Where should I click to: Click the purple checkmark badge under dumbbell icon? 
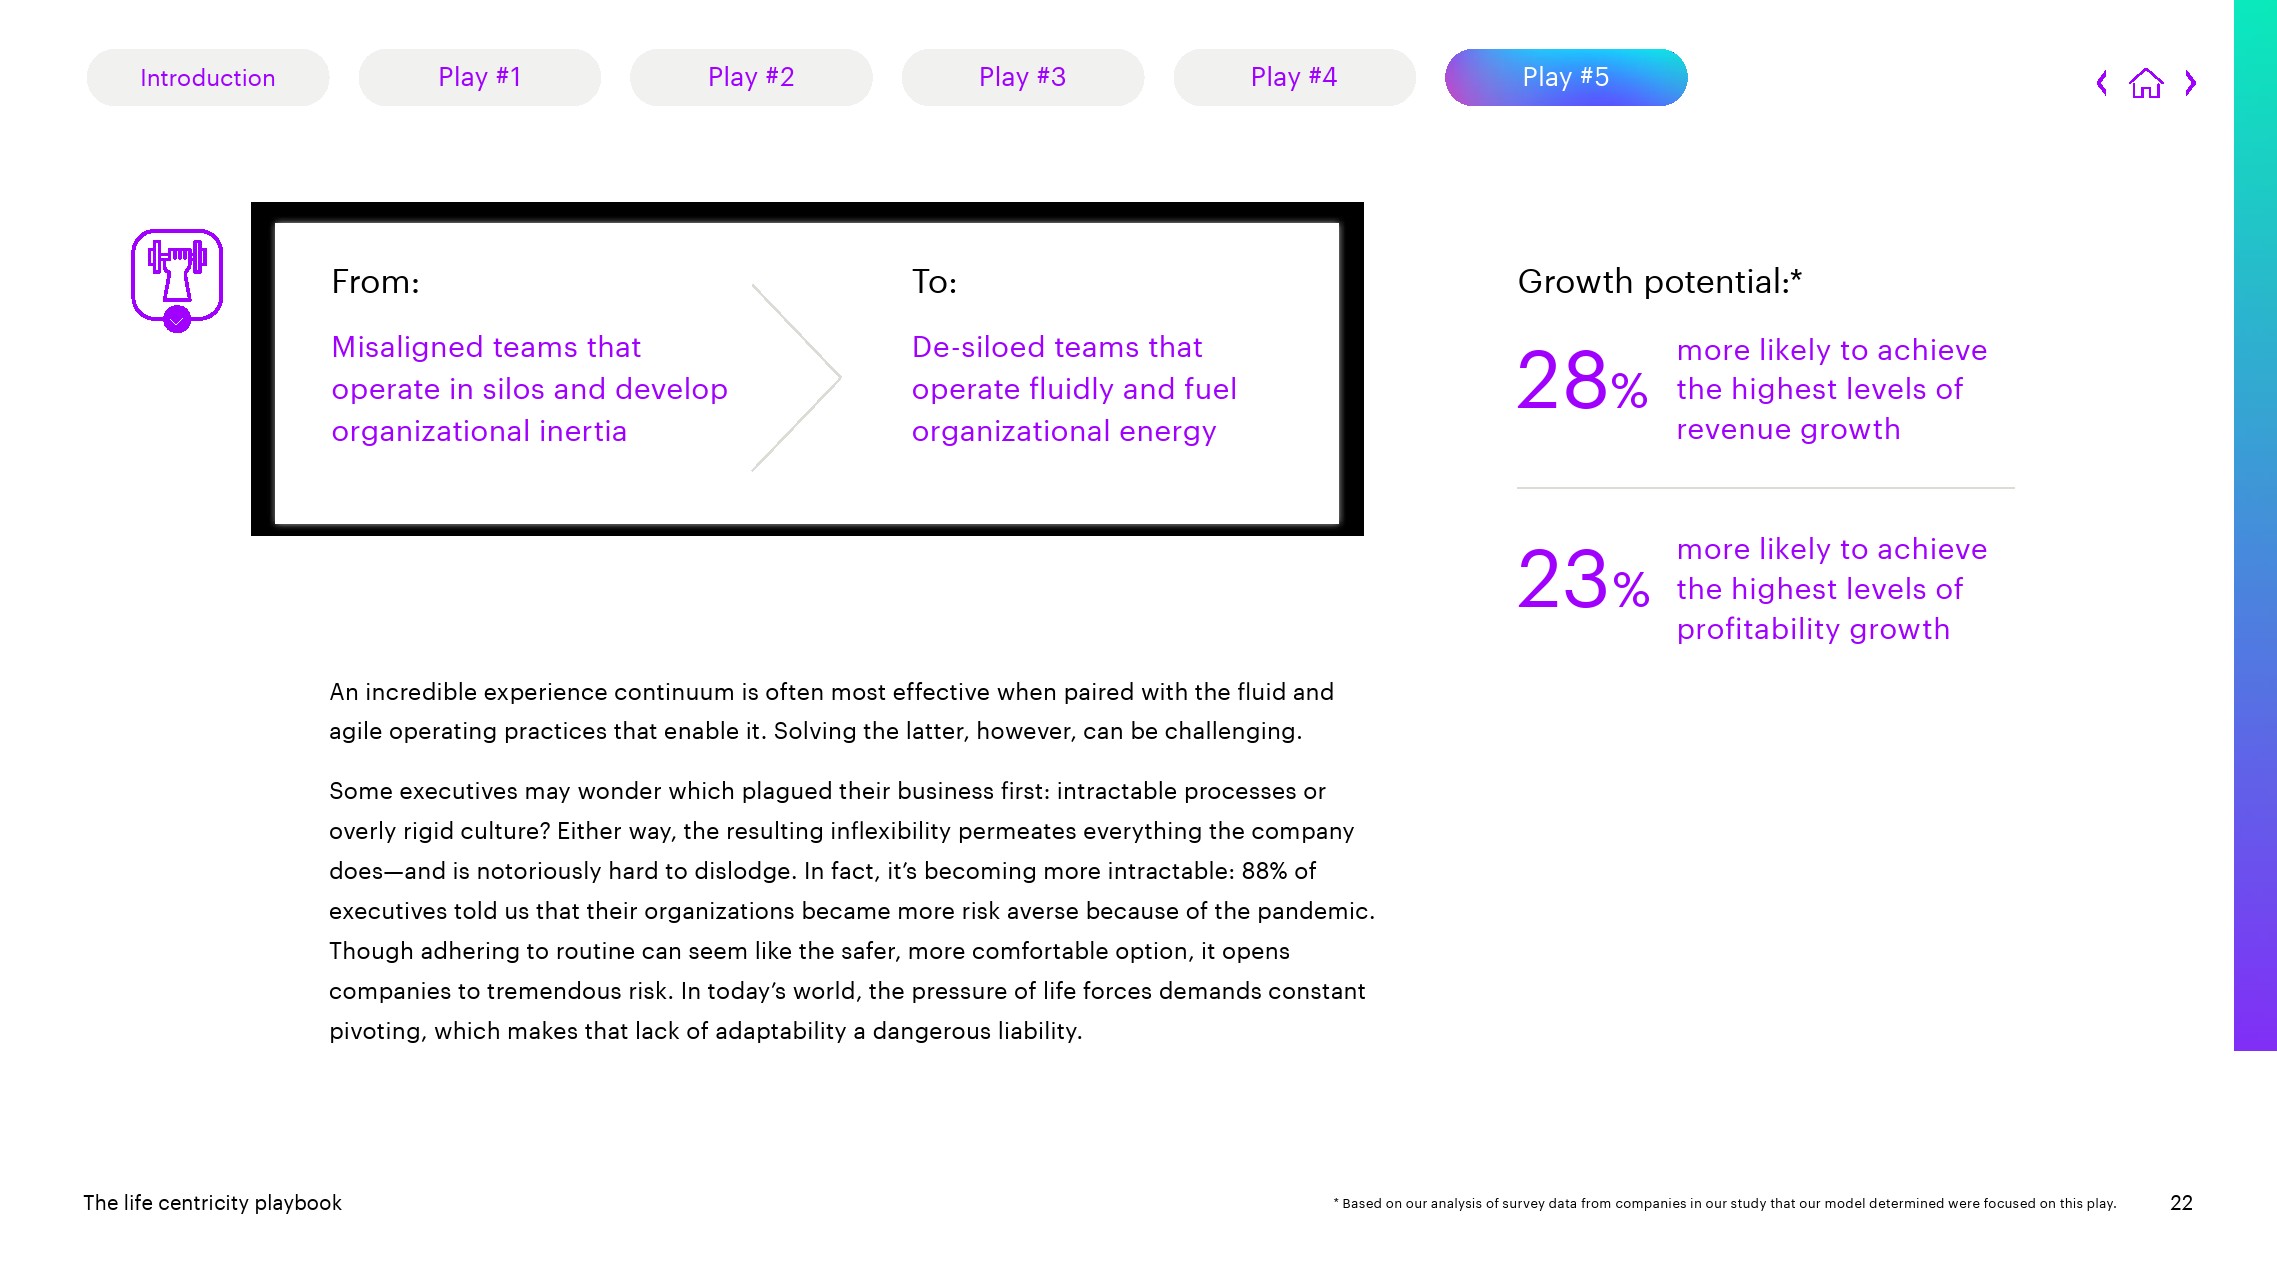[x=177, y=321]
